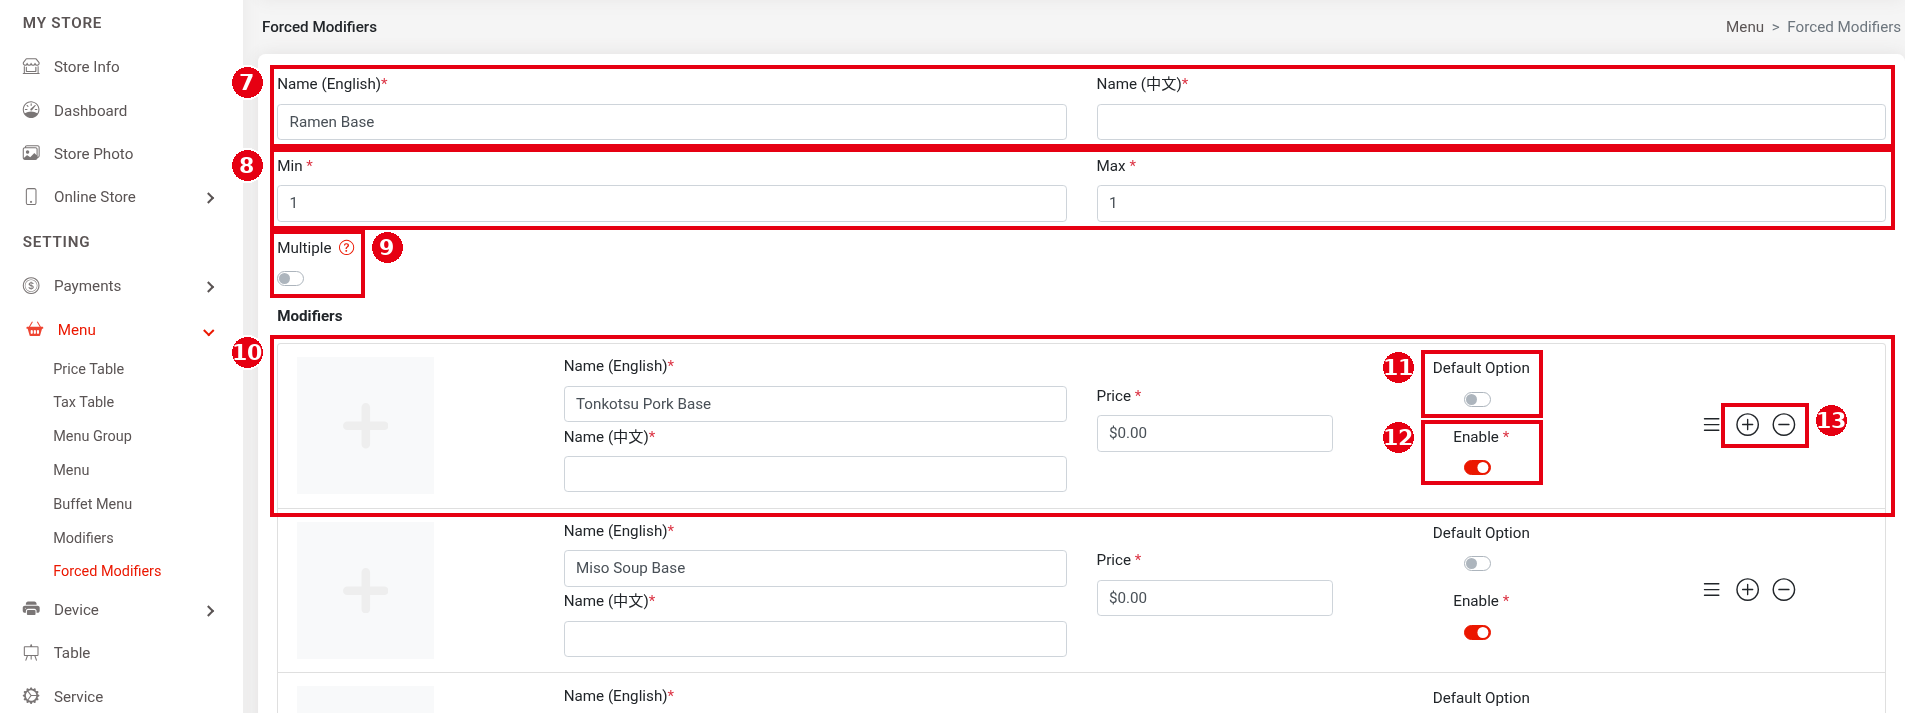Click image upload placeholder for Miso Soup Base
Screen dimensions: 1905x713
pos(365,590)
